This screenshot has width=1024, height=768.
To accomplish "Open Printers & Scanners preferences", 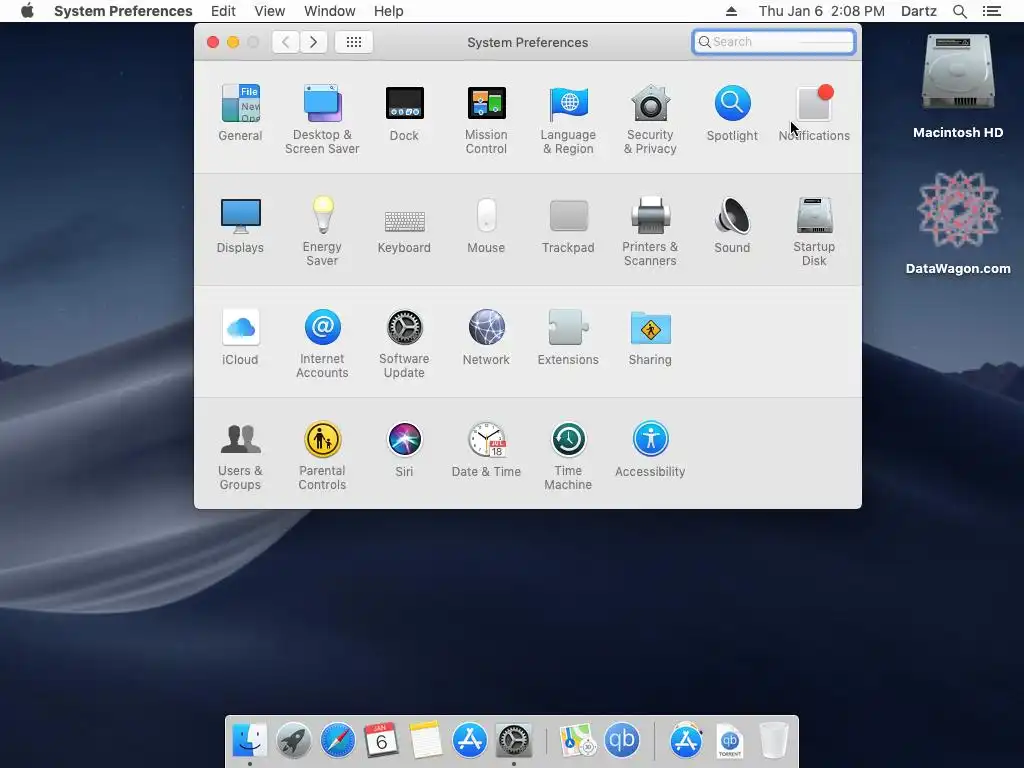I will (x=650, y=231).
